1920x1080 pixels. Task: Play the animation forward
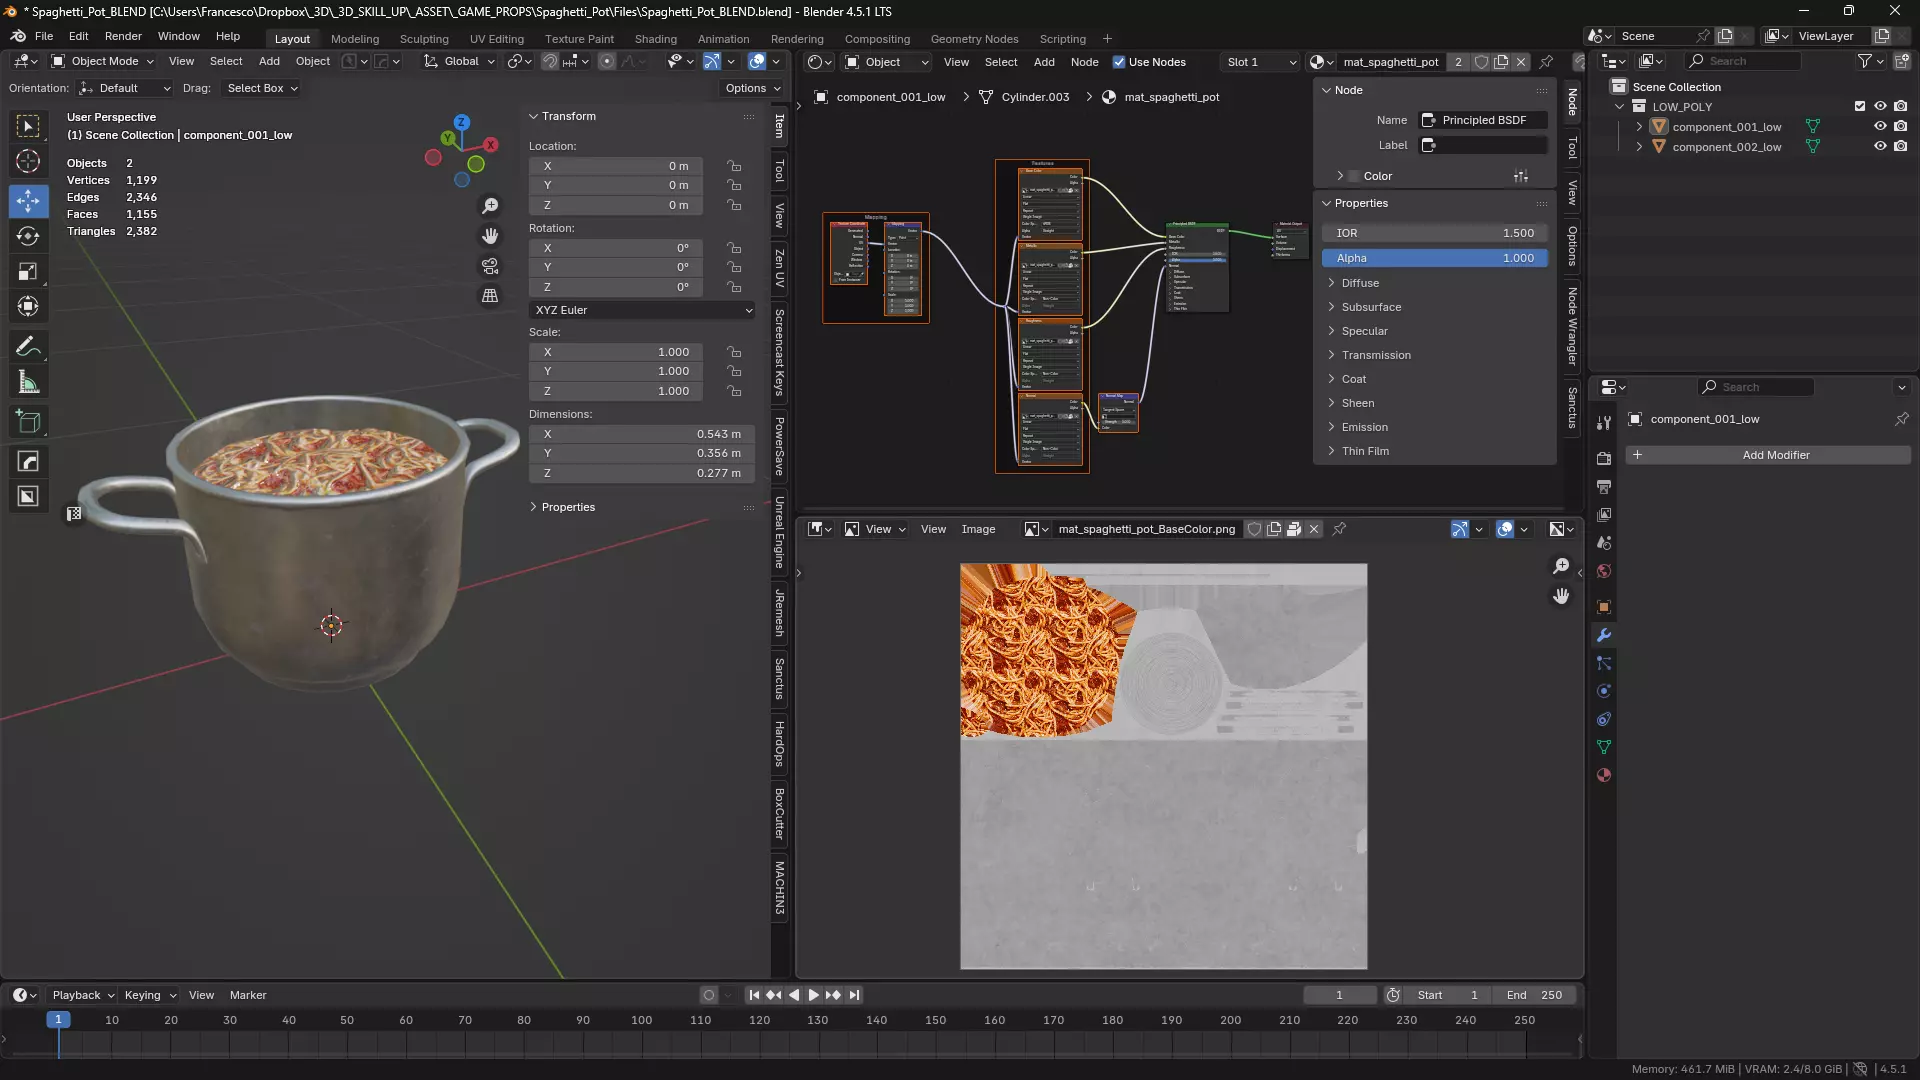tap(813, 995)
